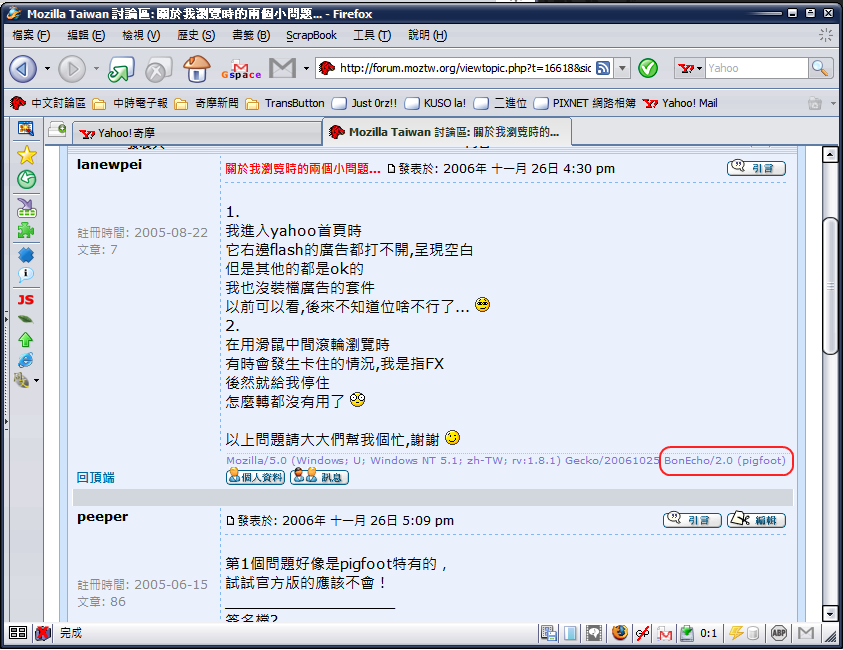Image resolution: width=843 pixels, height=650 pixels.
Task: Click the green download status bar icon
Action: pos(687,633)
